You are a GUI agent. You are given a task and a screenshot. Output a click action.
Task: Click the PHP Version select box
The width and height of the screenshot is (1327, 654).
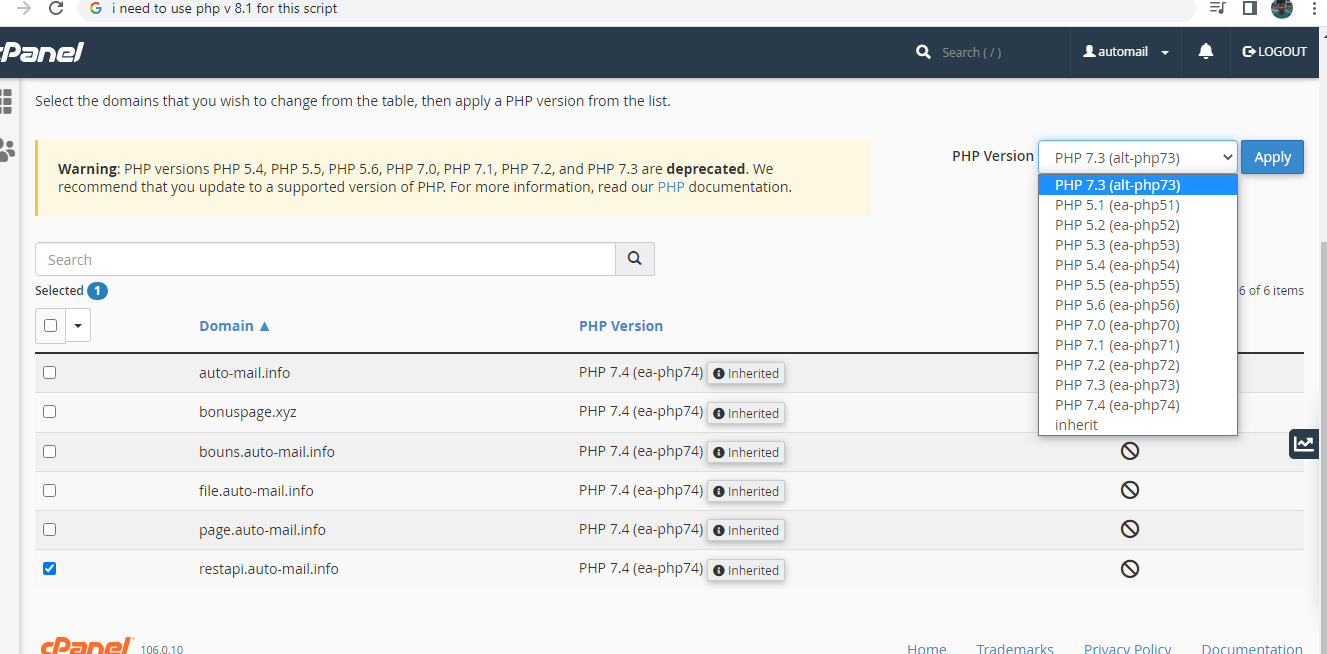pyautogui.click(x=1137, y=158)
